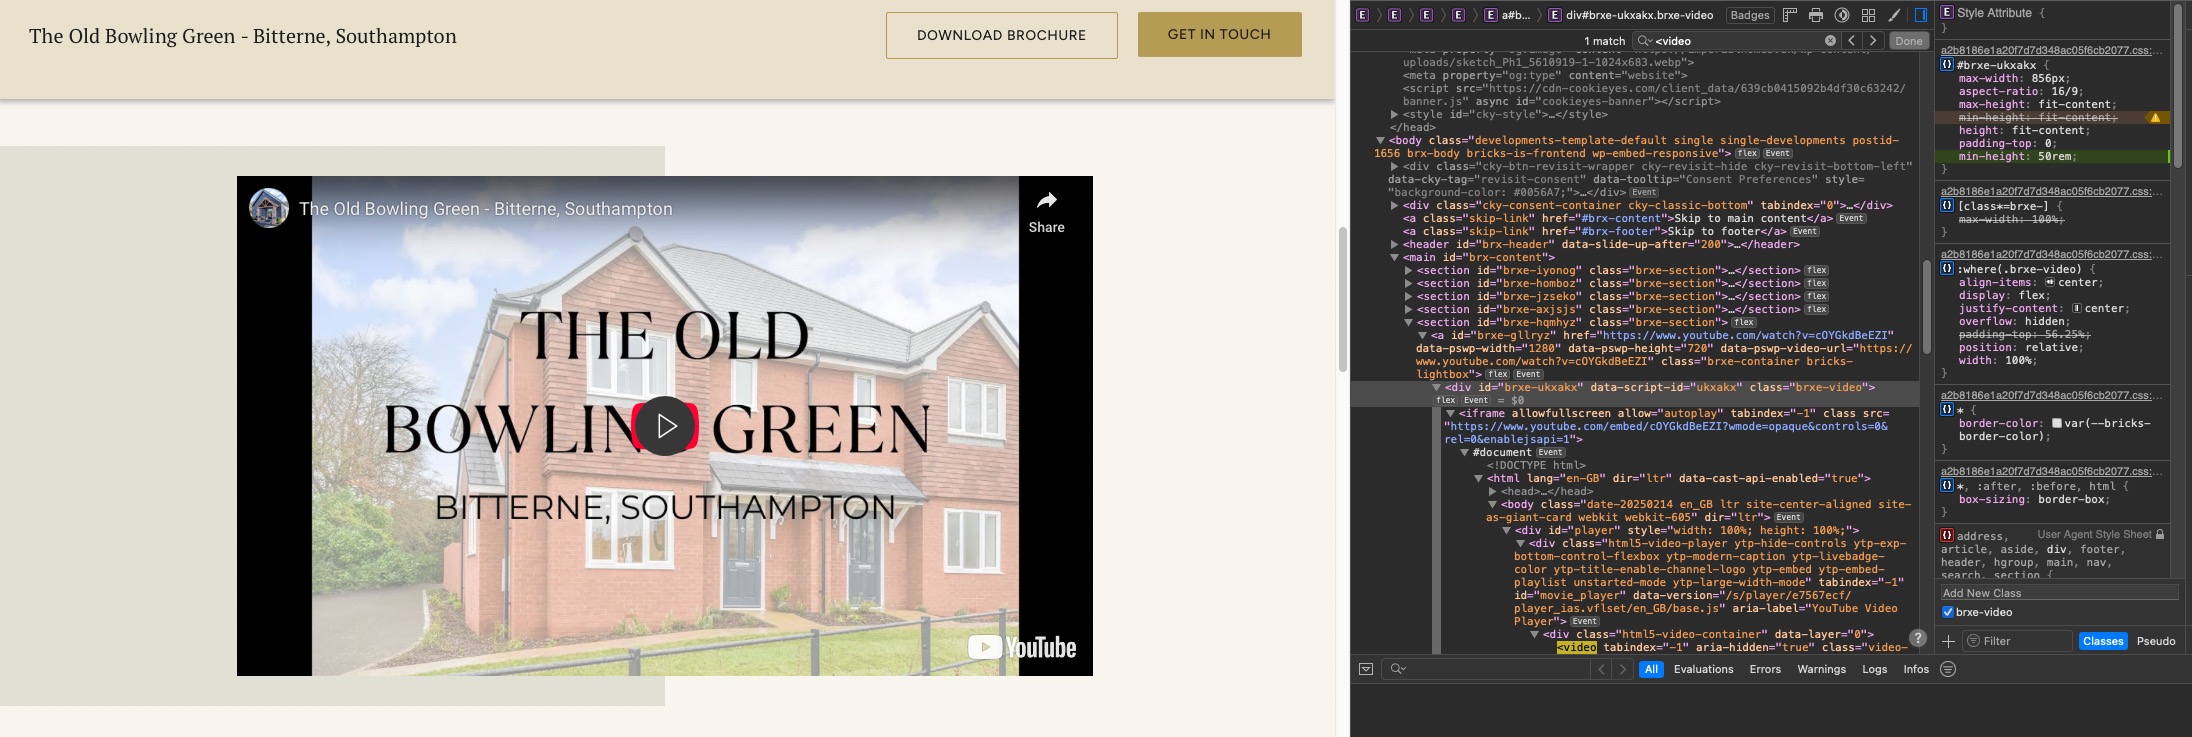Click the help question mark icon
The height and width of the screenshot is (737, 2192).
[1917, 638]
